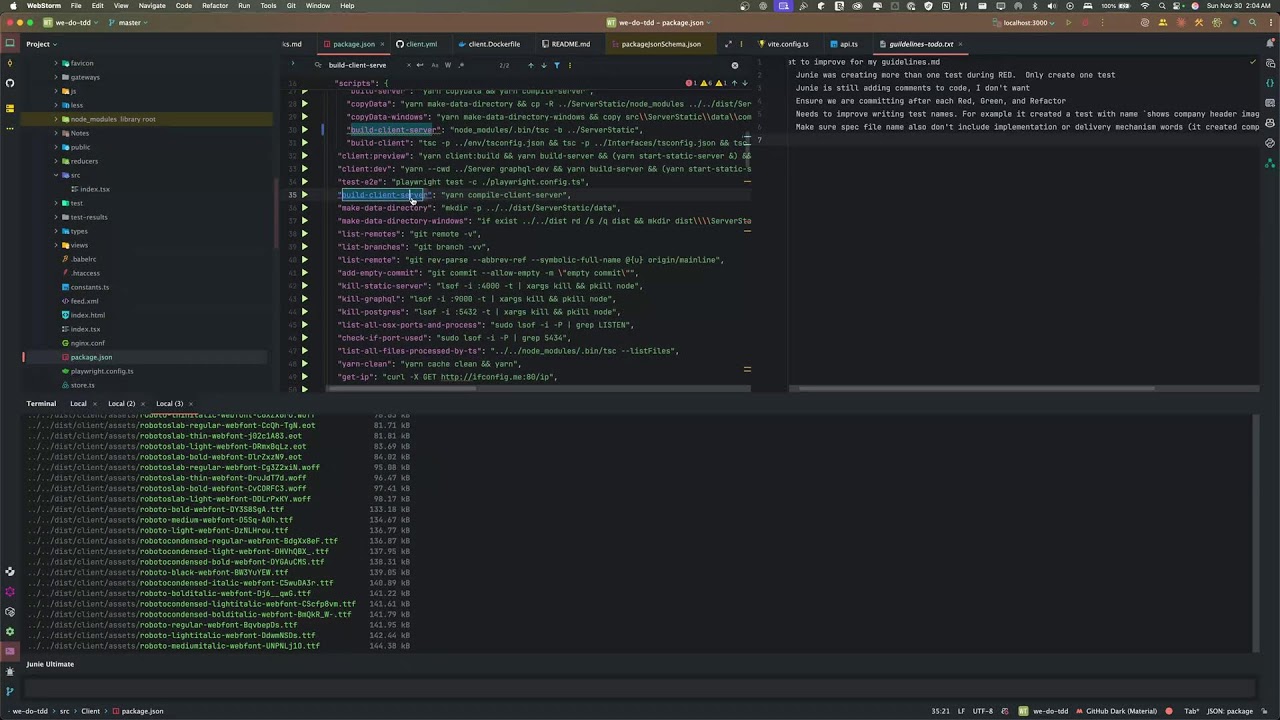1280x720 pixels.
Task: Open the Git tool window sidebar icon
Action: coord(10,691)
